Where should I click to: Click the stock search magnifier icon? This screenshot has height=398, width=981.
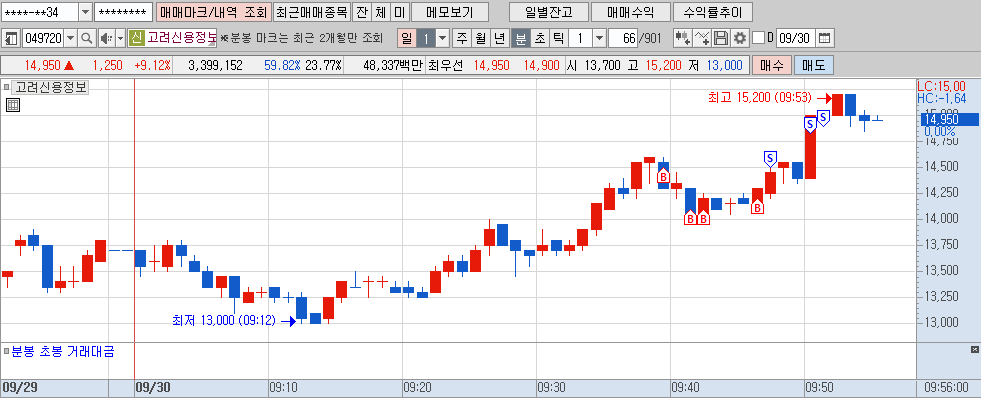(x=86, y=38)
